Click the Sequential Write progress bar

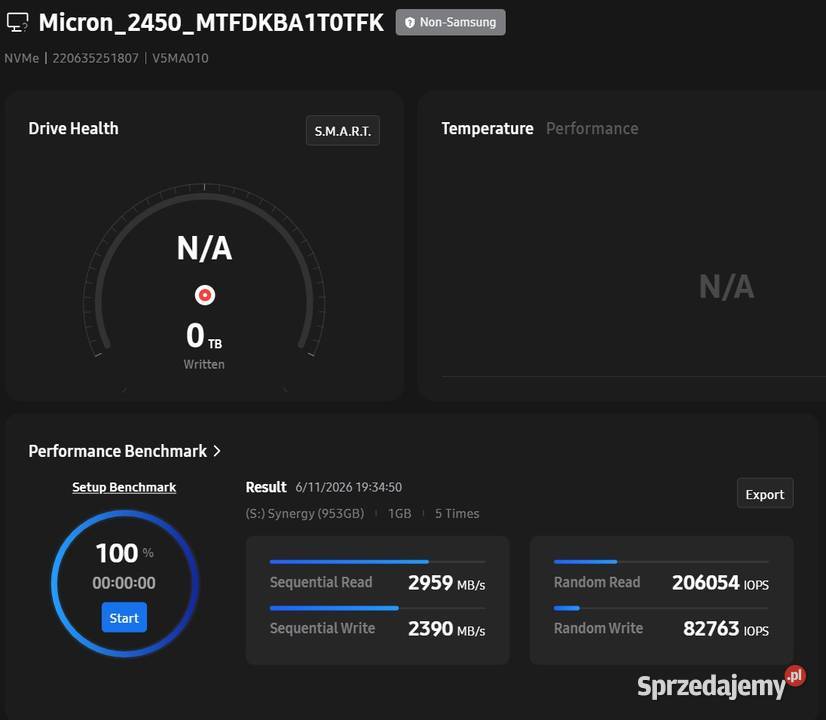coord(377,608)
